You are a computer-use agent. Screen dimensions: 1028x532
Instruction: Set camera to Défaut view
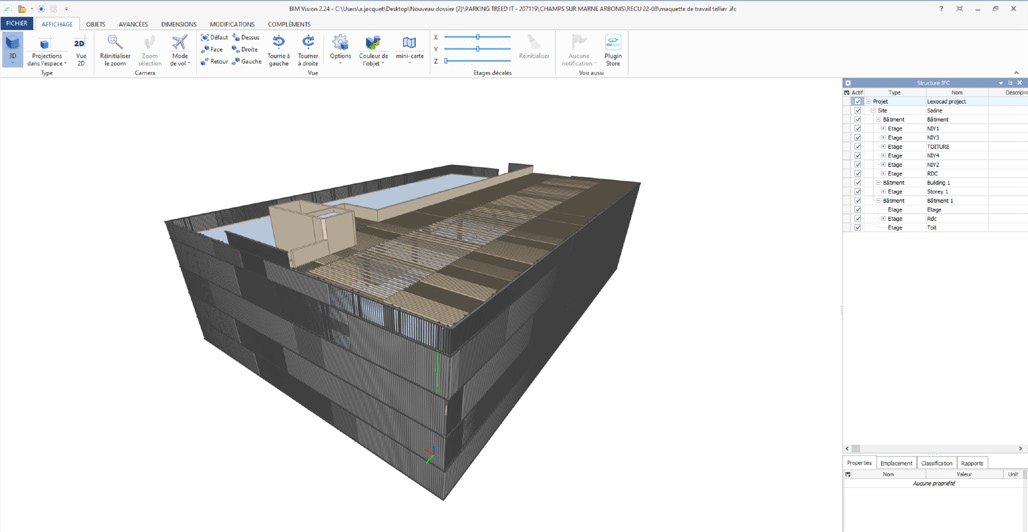214,37
